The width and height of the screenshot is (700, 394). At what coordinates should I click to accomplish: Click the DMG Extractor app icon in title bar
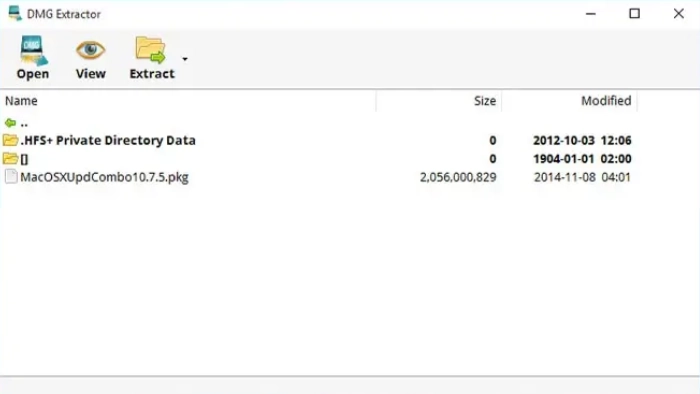click(x=15, y=13)
